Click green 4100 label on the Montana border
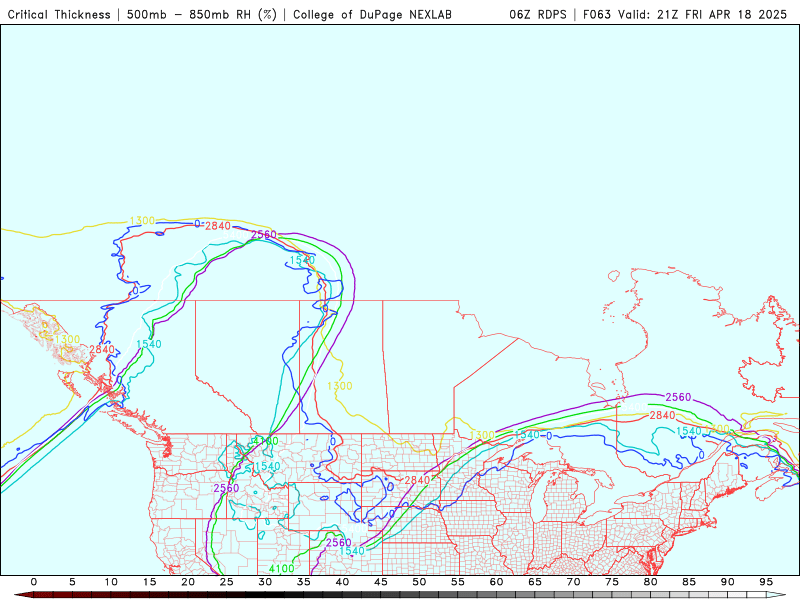Screen dimensions: 800x600 point(266,441)
